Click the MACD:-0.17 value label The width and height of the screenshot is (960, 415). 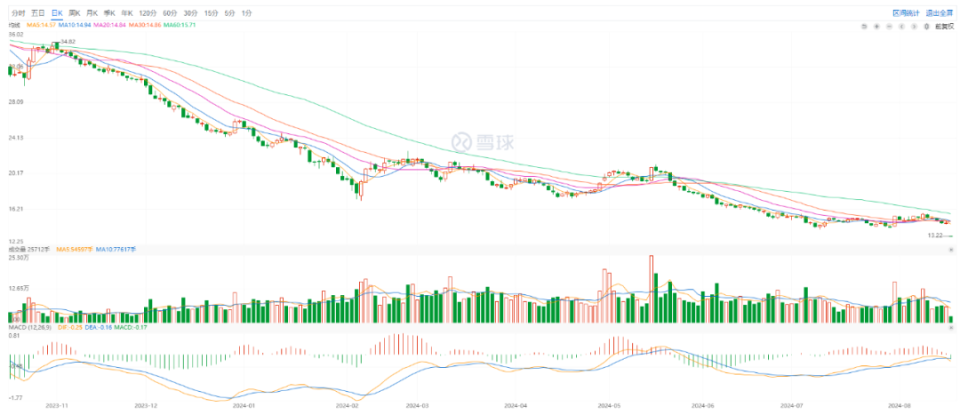130,327
